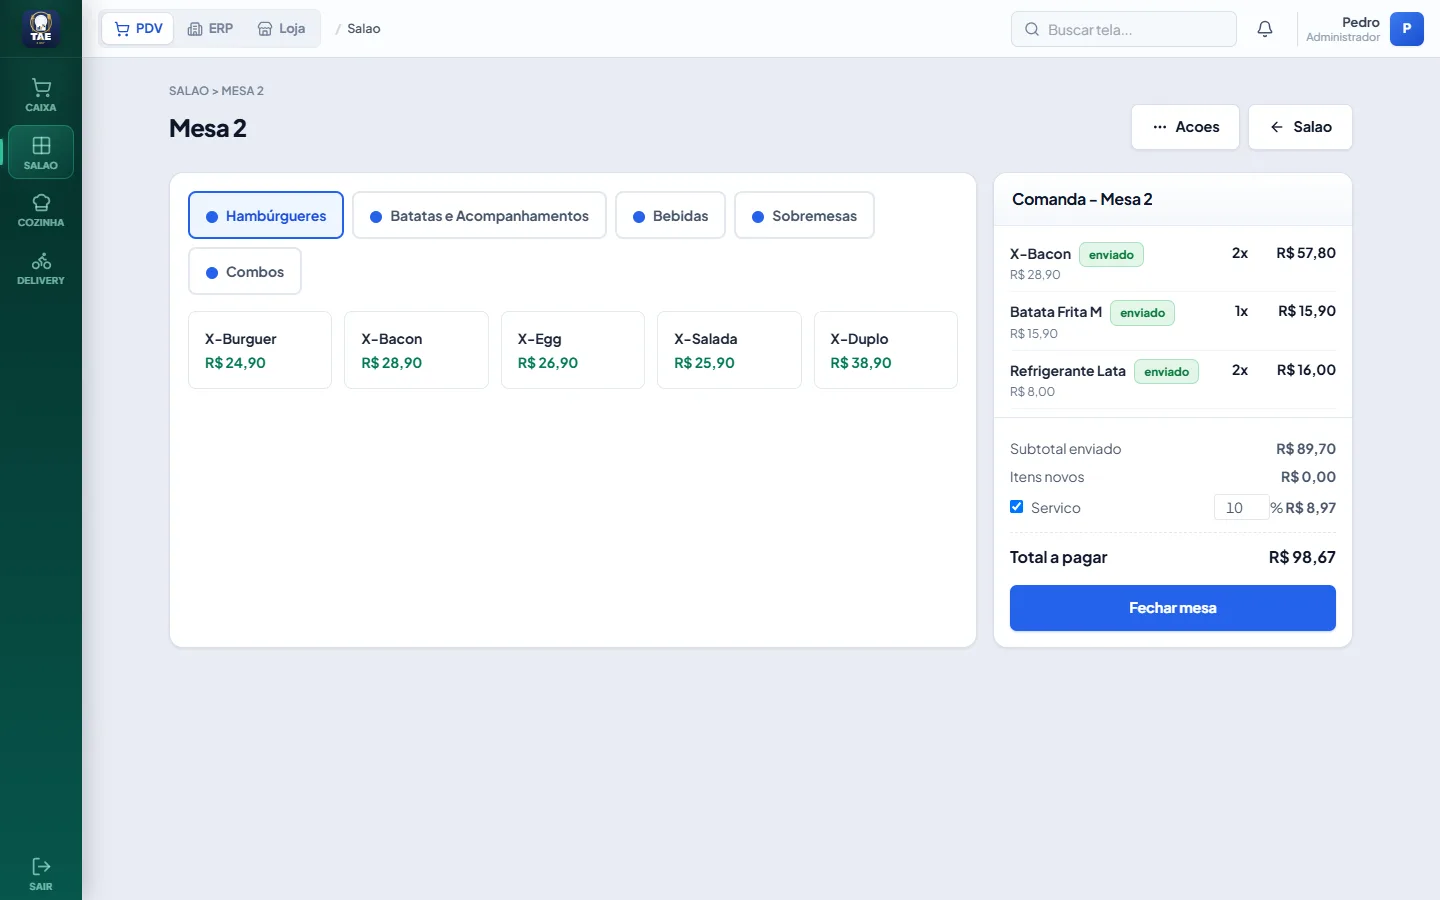Open the Caixa cart icon in sidebar
Screen dimensions: 1440x900
tap(41, 88)
